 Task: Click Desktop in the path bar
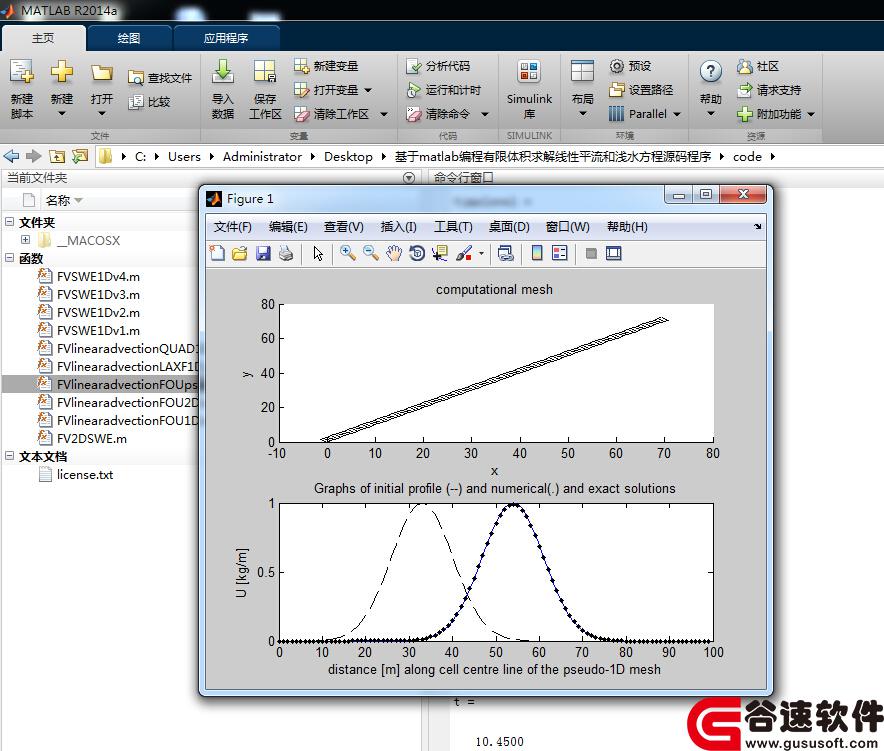point(348,157)
